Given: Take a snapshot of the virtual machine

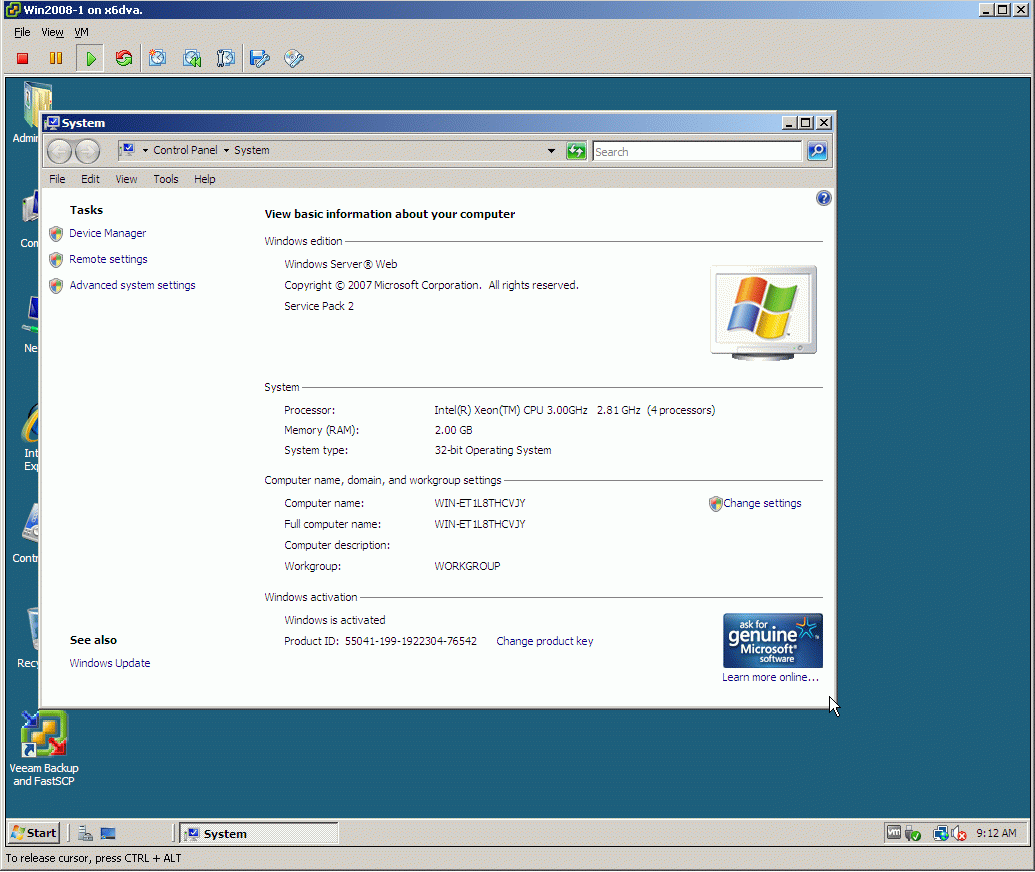Looking at the screenshot, I should (x=157, y=59).
